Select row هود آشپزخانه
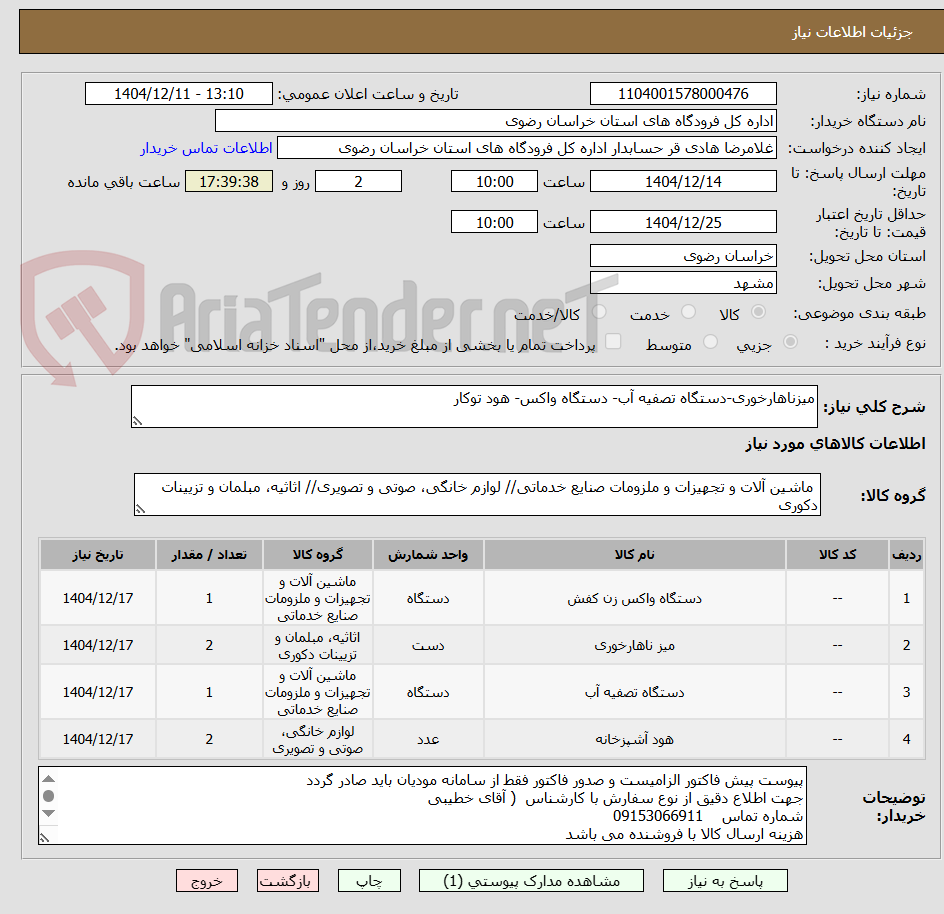The image size is (944, 914). [482, 739]
